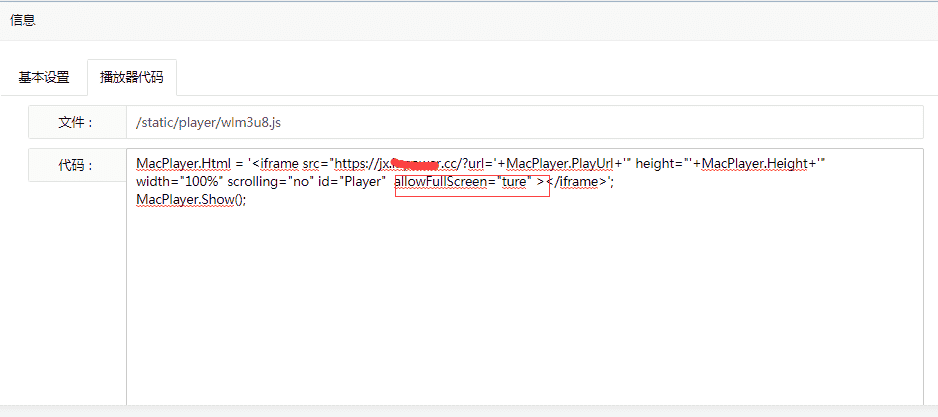Click the highlighted allowFullScreen="ture" text
Image resolution: width=938 pixels, height=417 pixels.
coord(464,181)
